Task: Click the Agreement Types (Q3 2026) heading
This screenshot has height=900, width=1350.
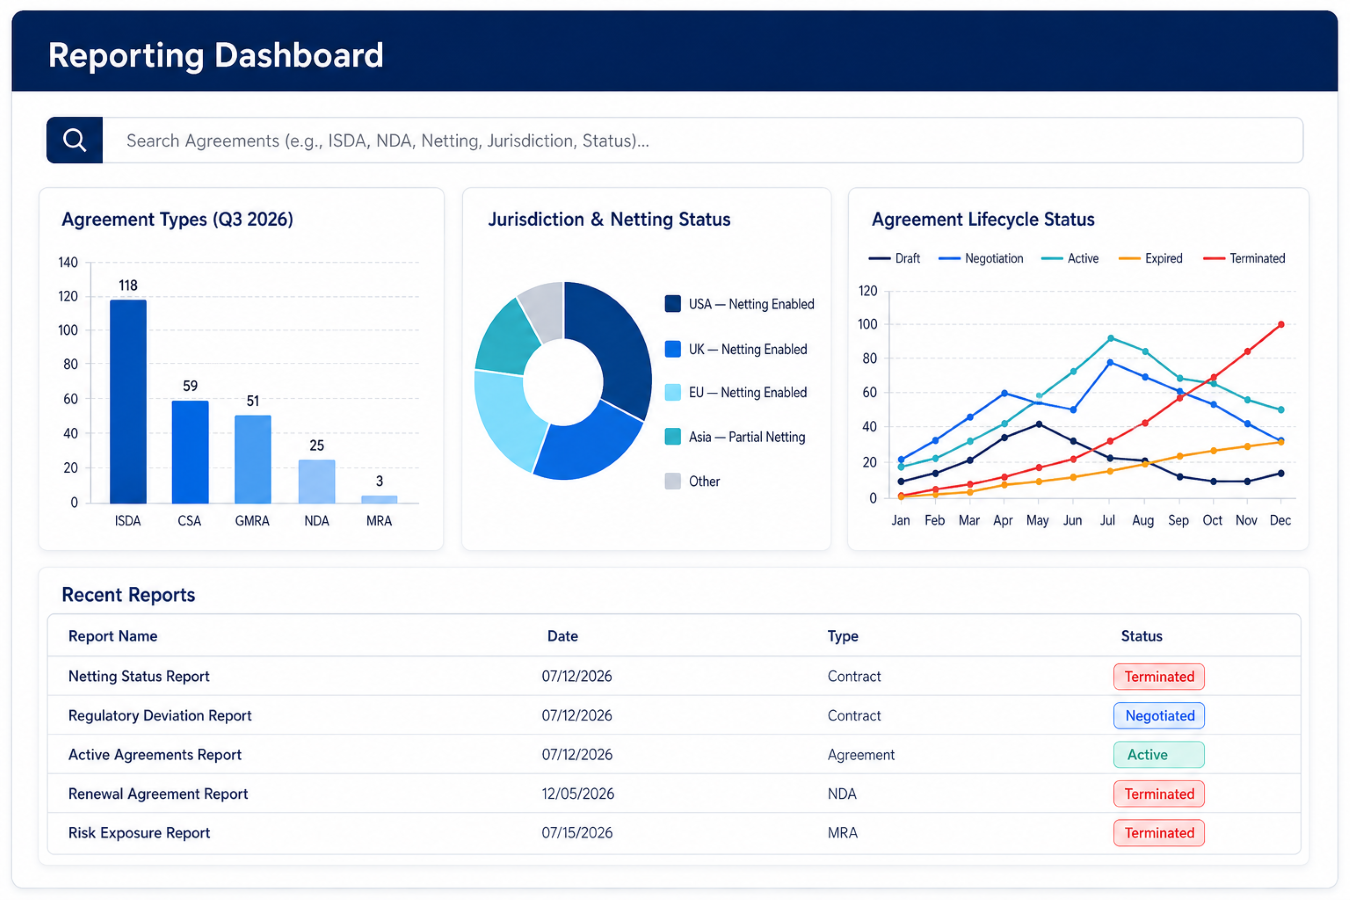Action: (178, 219)
